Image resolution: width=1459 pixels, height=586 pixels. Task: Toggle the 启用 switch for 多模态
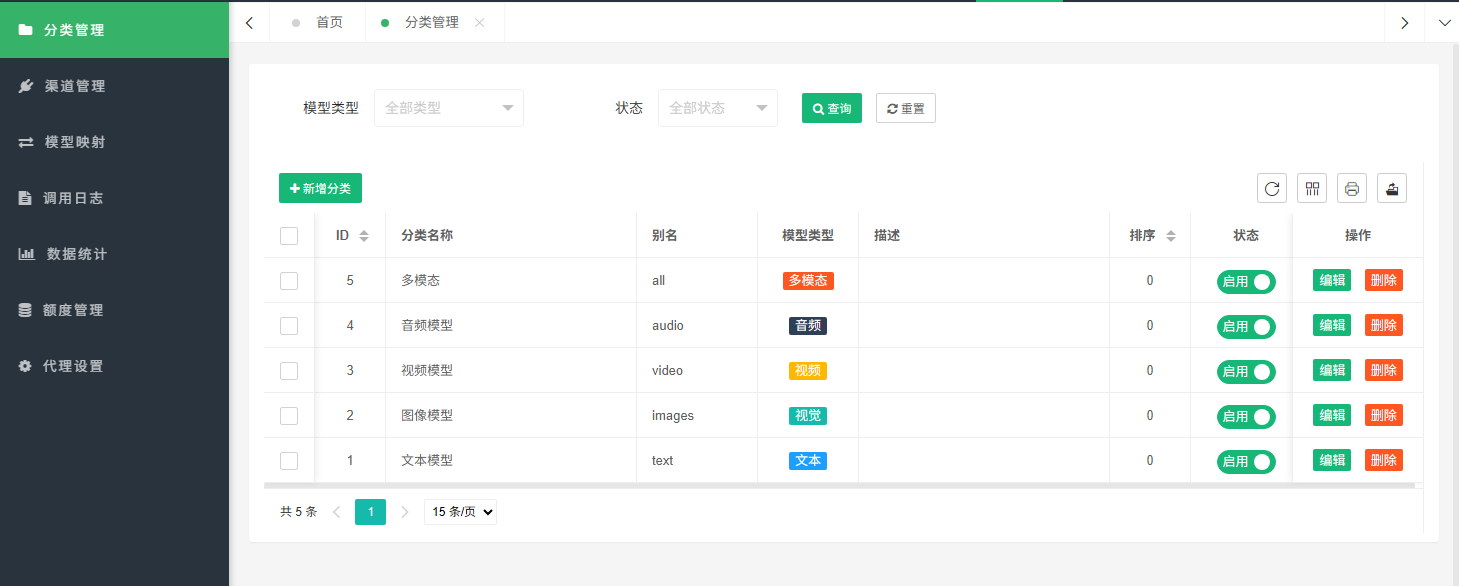[x=1246, y=282]
